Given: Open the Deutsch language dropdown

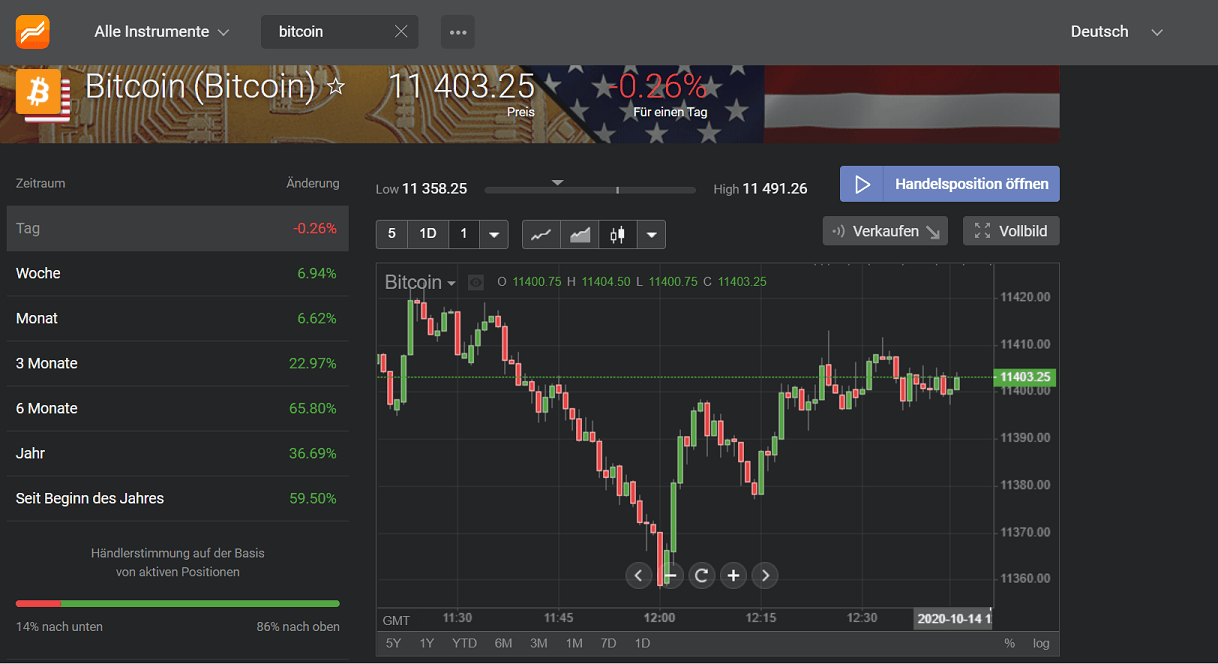Looking at the screenshot, I should click(1116, 32).
